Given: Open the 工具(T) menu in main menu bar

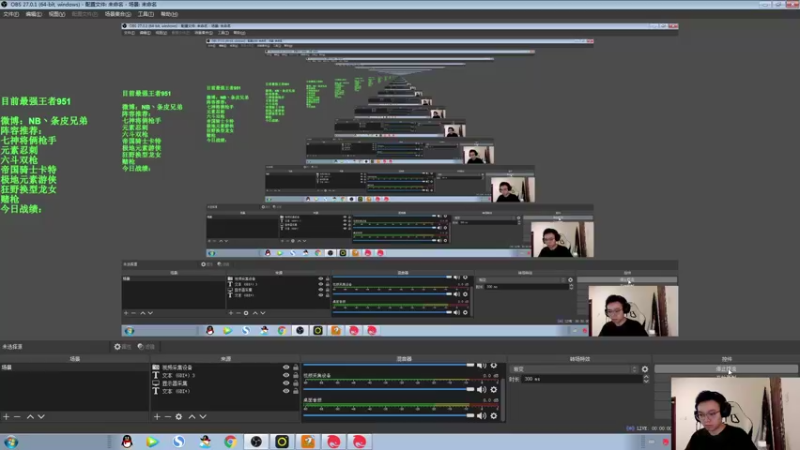Looking at the screenshot, I should [x=145, y=14].
